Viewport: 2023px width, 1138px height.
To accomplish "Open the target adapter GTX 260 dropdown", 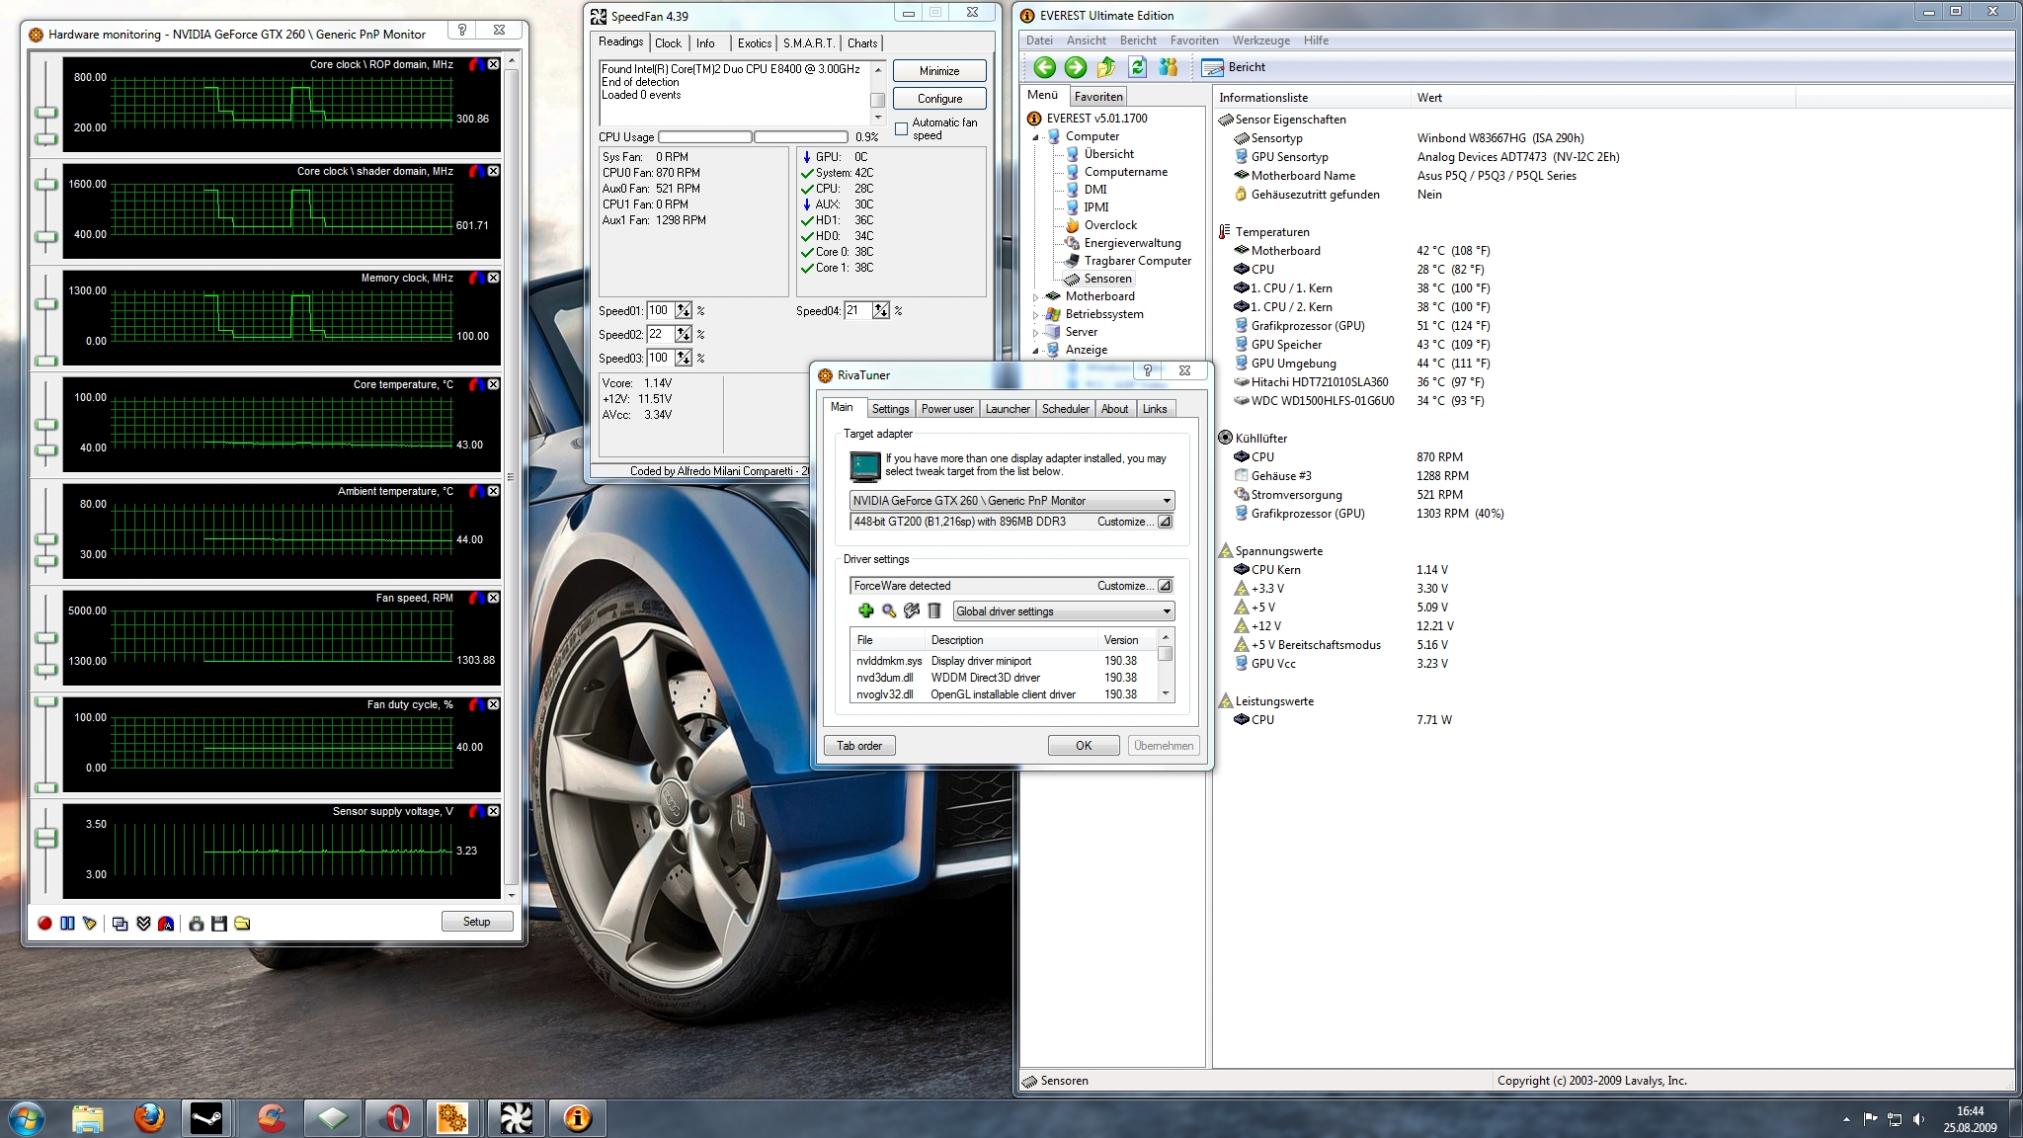I will [1010, 501].
